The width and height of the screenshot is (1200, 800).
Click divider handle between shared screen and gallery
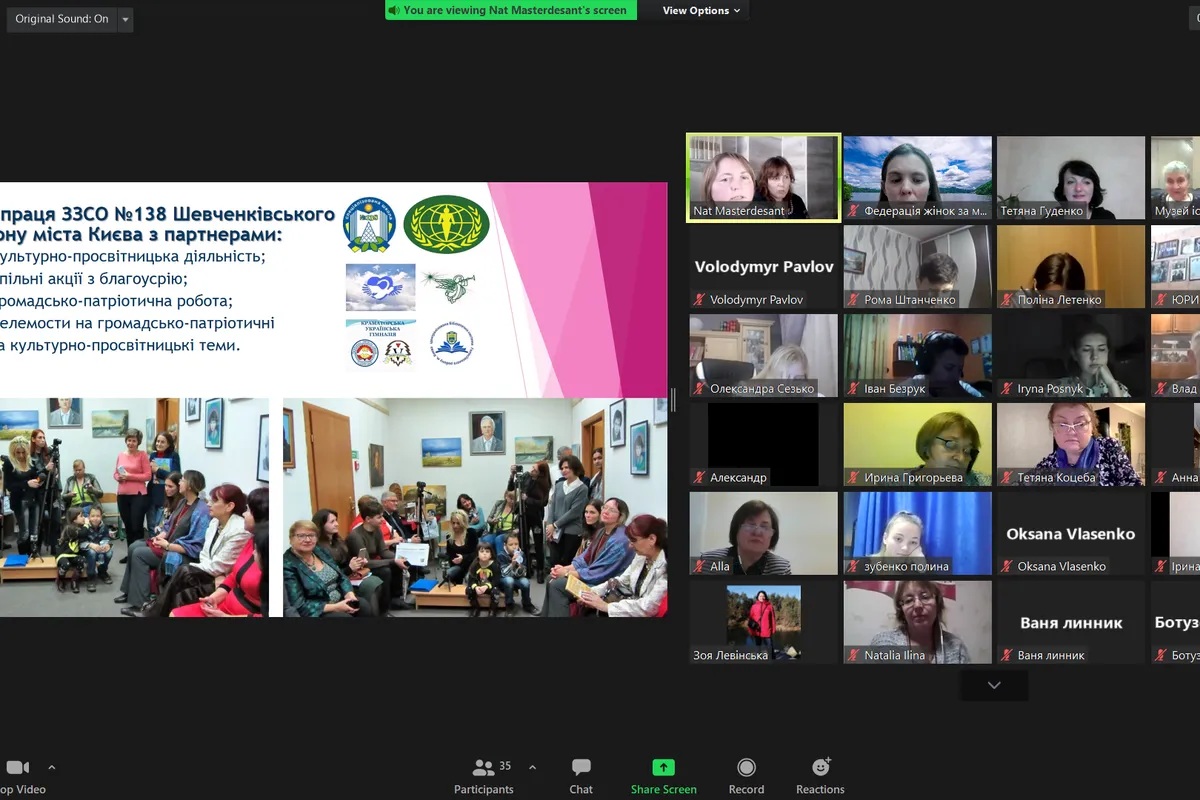point(673,400)
